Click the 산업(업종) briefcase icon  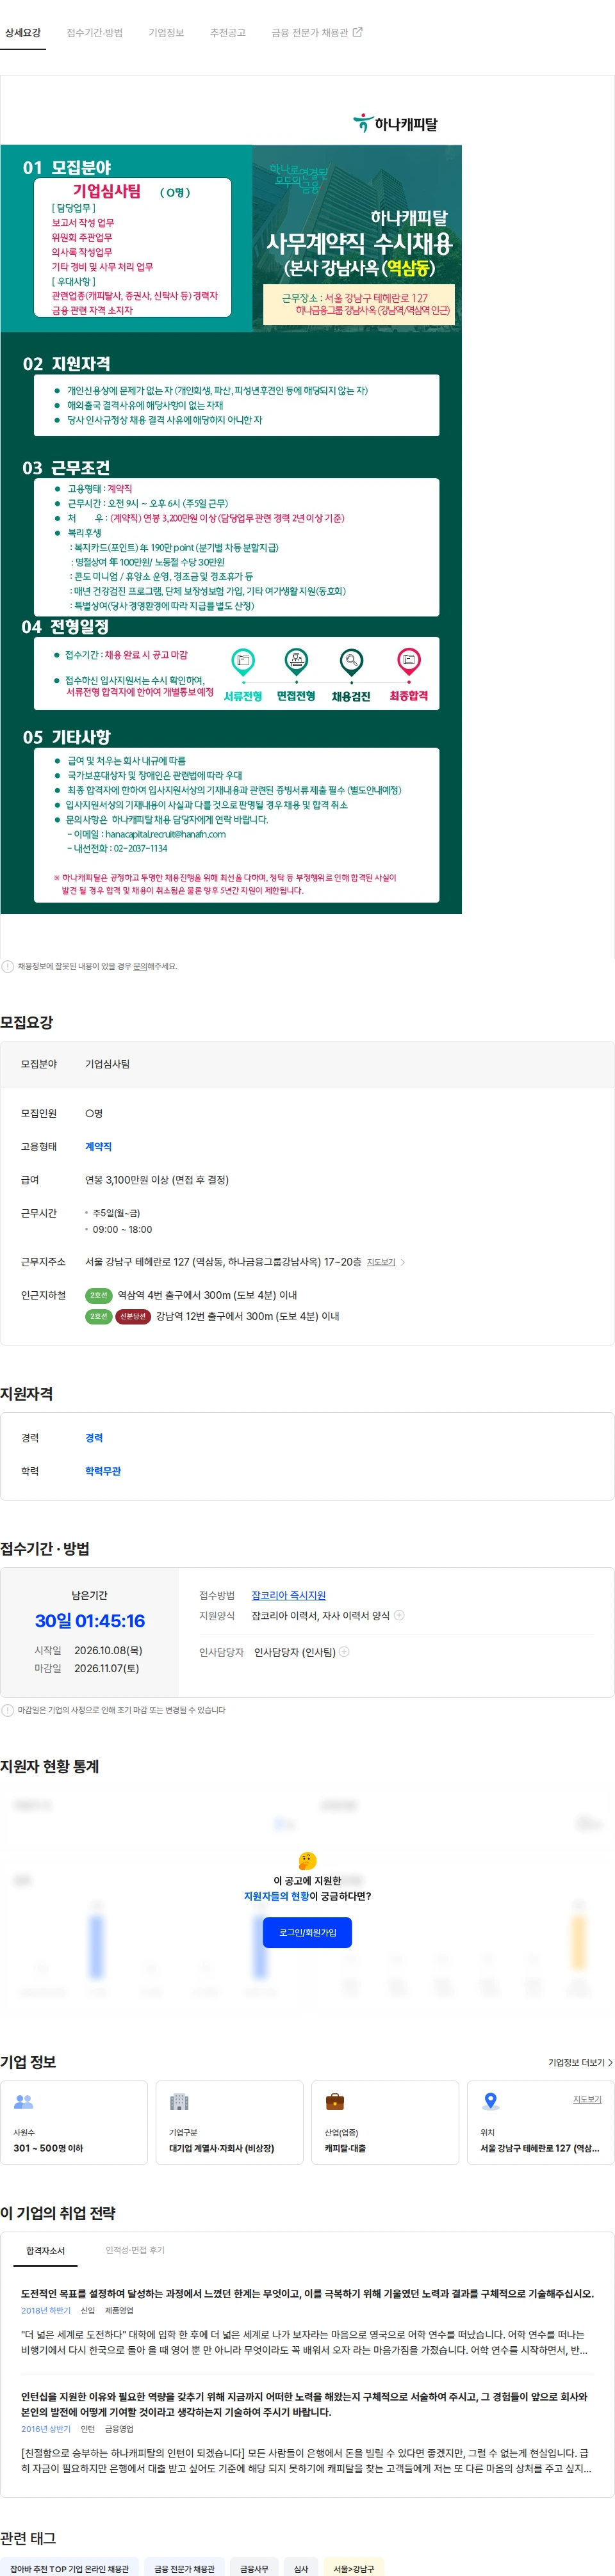tap(335, 2101)
